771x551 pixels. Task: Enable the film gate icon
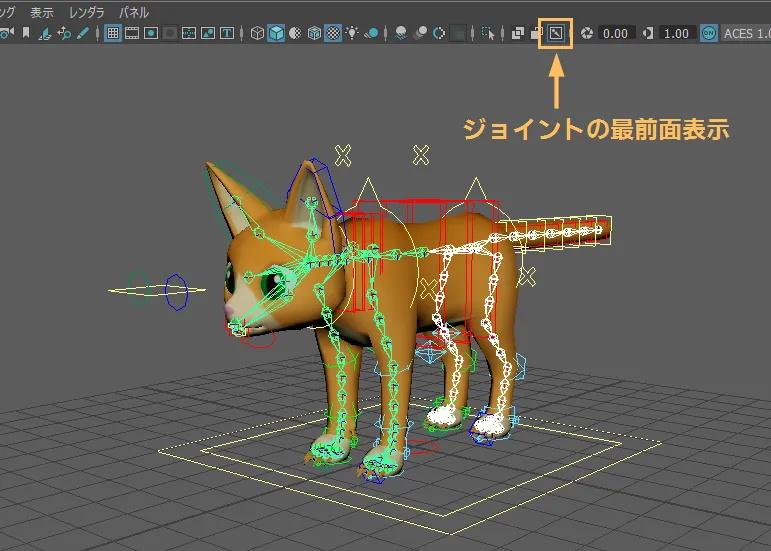(x=132, y=33)
